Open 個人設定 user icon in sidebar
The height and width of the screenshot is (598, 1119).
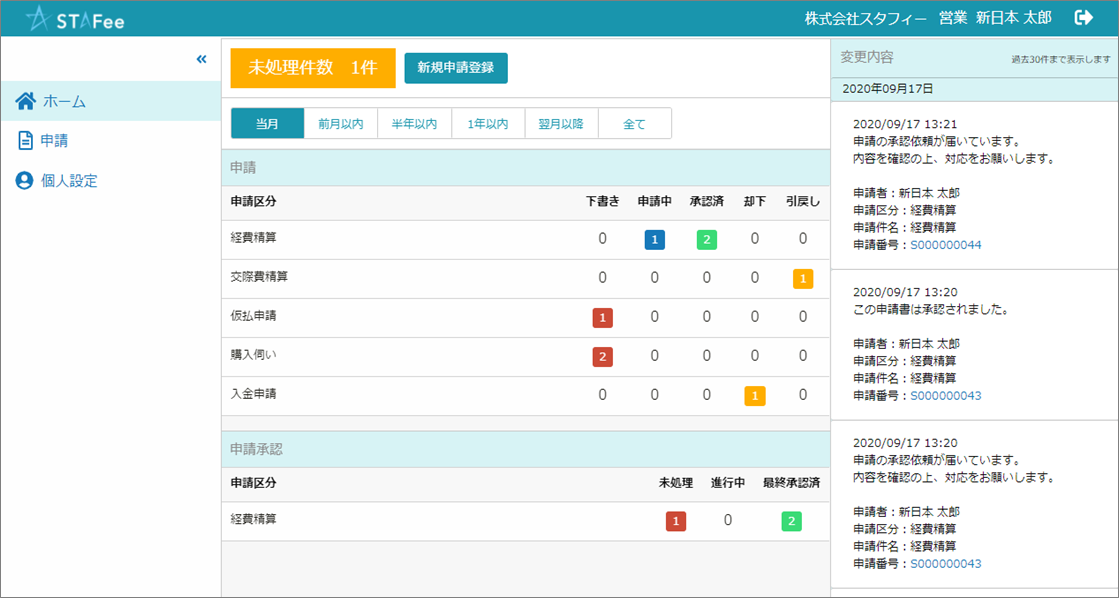26,181
